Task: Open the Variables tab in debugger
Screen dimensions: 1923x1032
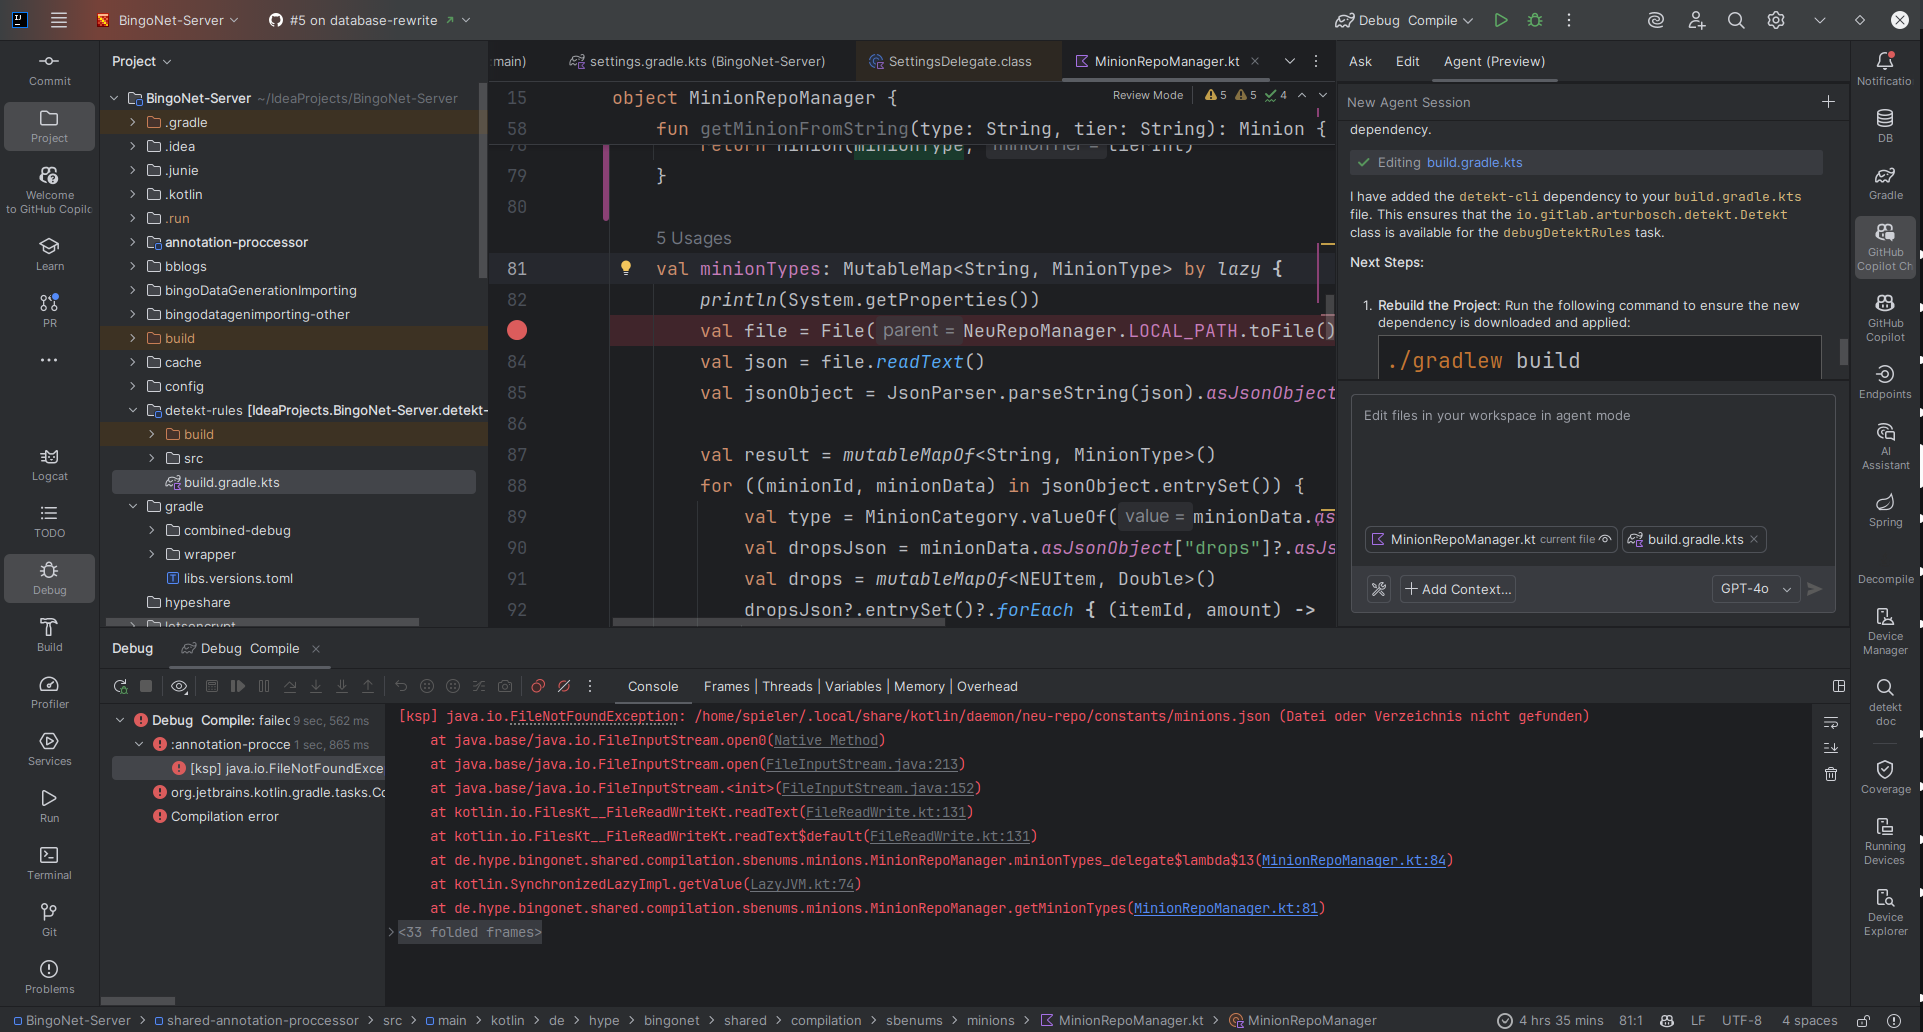Action: click(x=853, y=686)
